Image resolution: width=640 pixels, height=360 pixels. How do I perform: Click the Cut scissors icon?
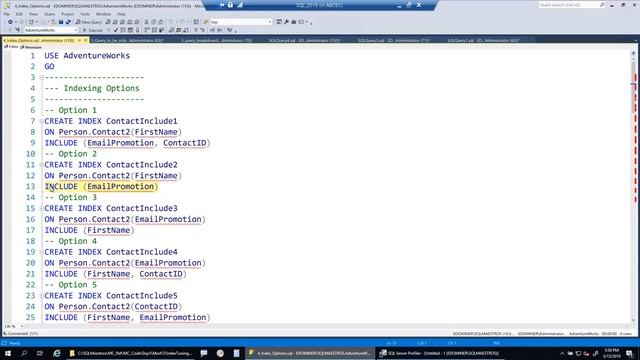point(146,22)
